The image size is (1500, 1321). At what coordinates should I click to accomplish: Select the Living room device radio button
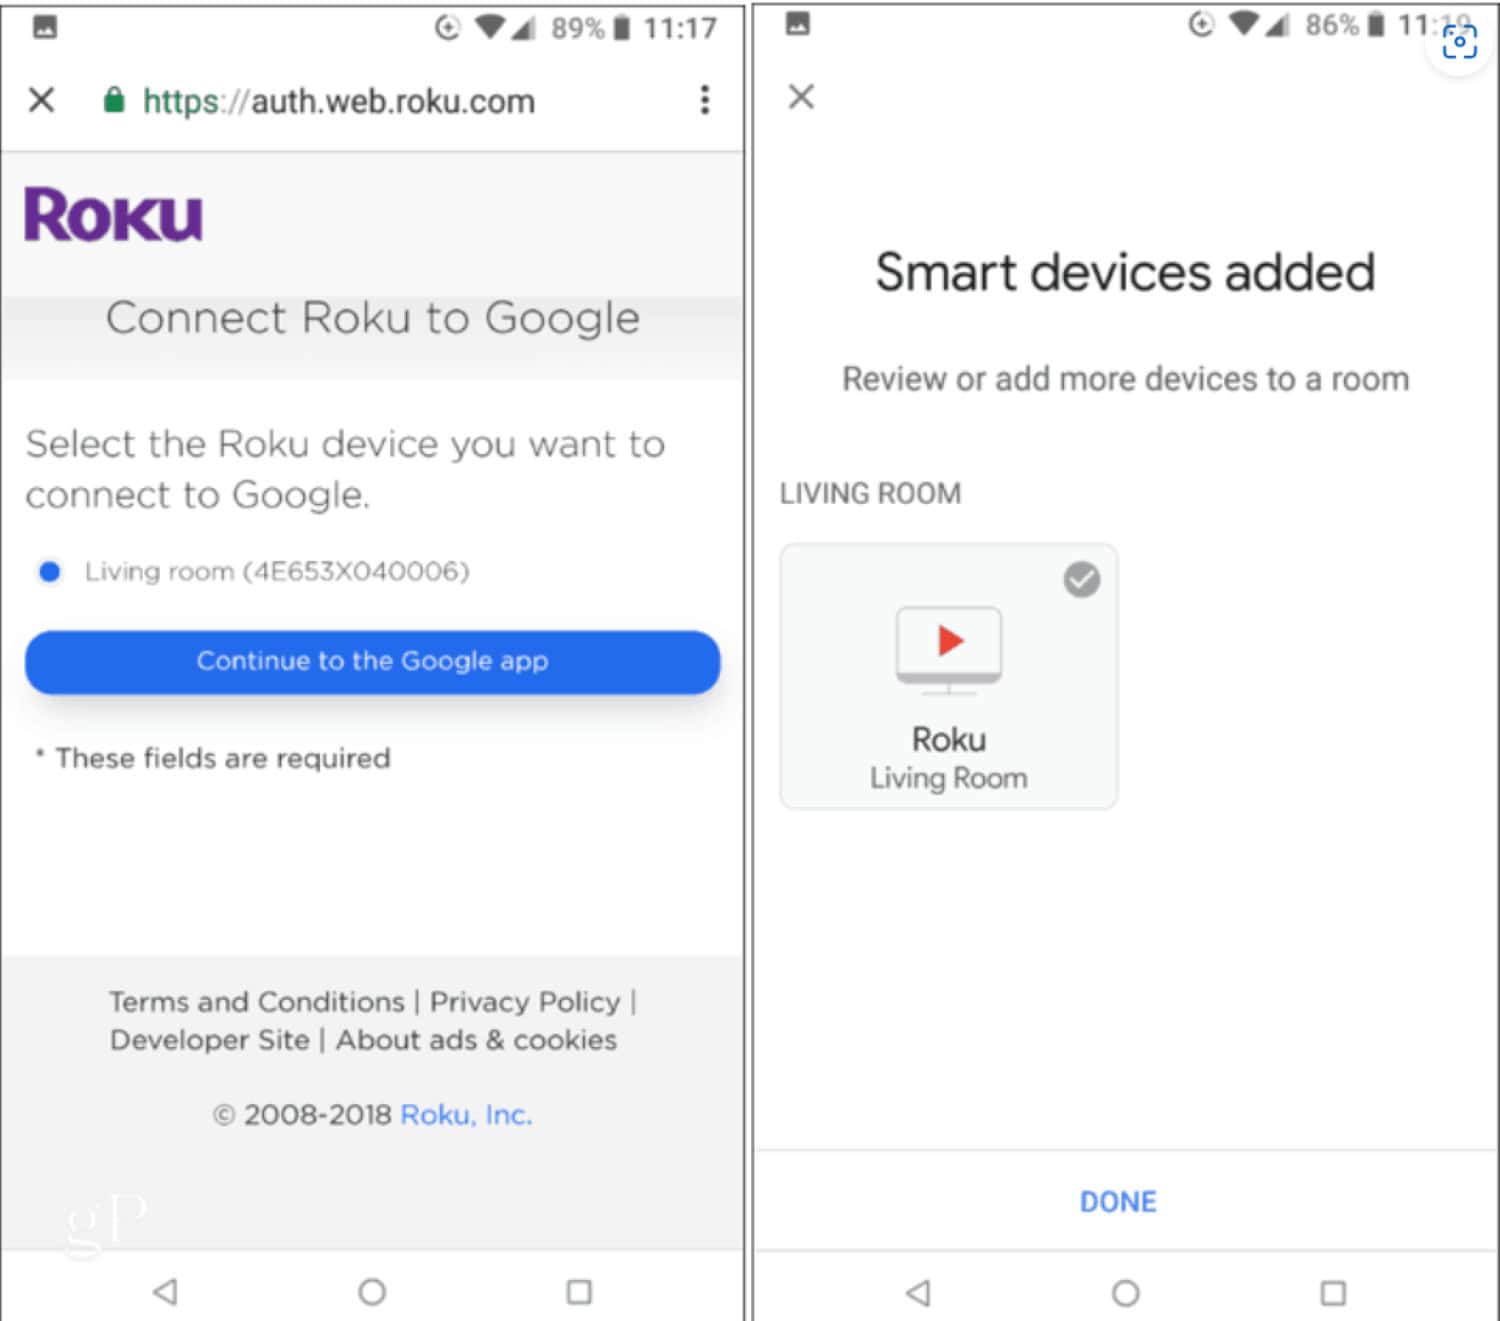[x=49, y=572]
